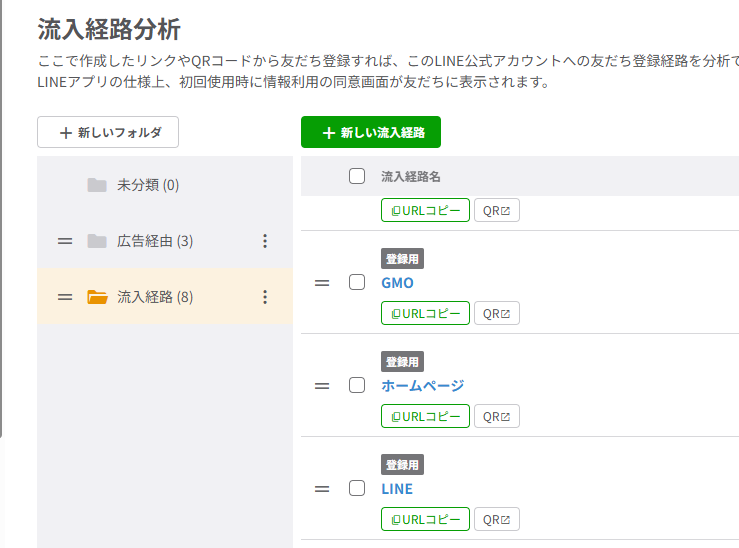Check the checkbox for the GMO row
739x548 pixels.
coord(357,283)
